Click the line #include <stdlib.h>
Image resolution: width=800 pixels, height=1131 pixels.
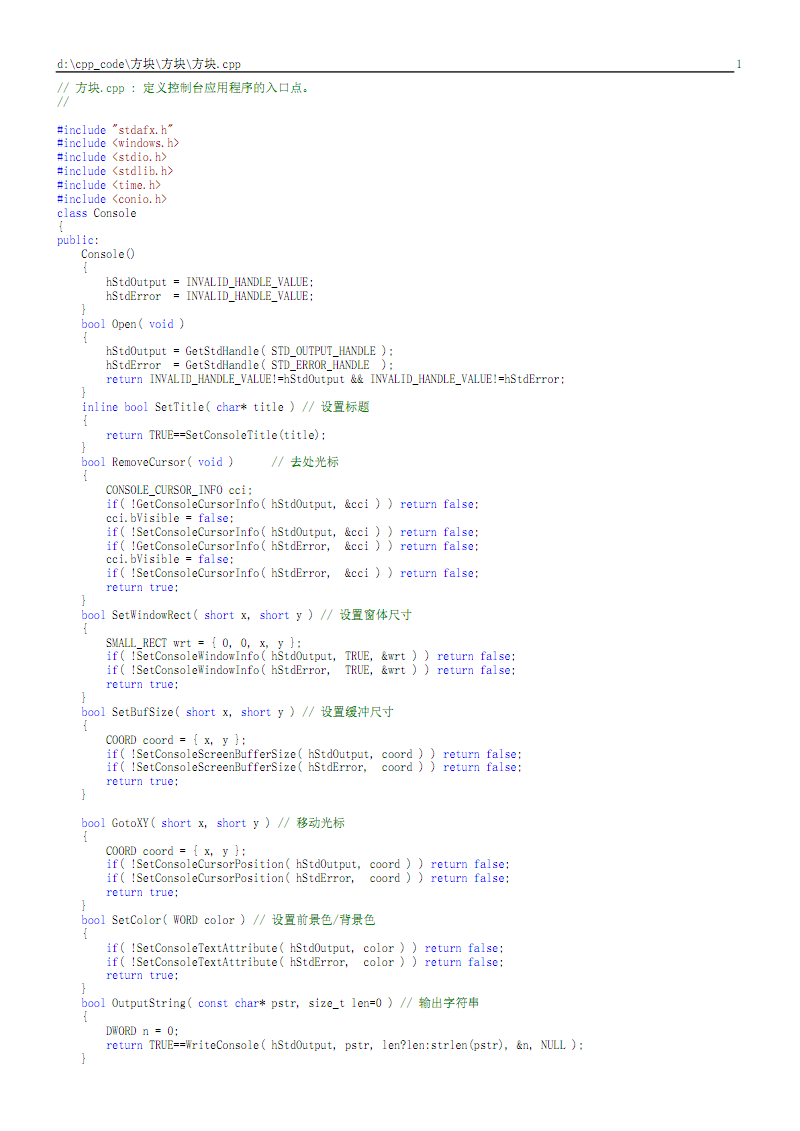pyautogui.click(x=115, y=171)
